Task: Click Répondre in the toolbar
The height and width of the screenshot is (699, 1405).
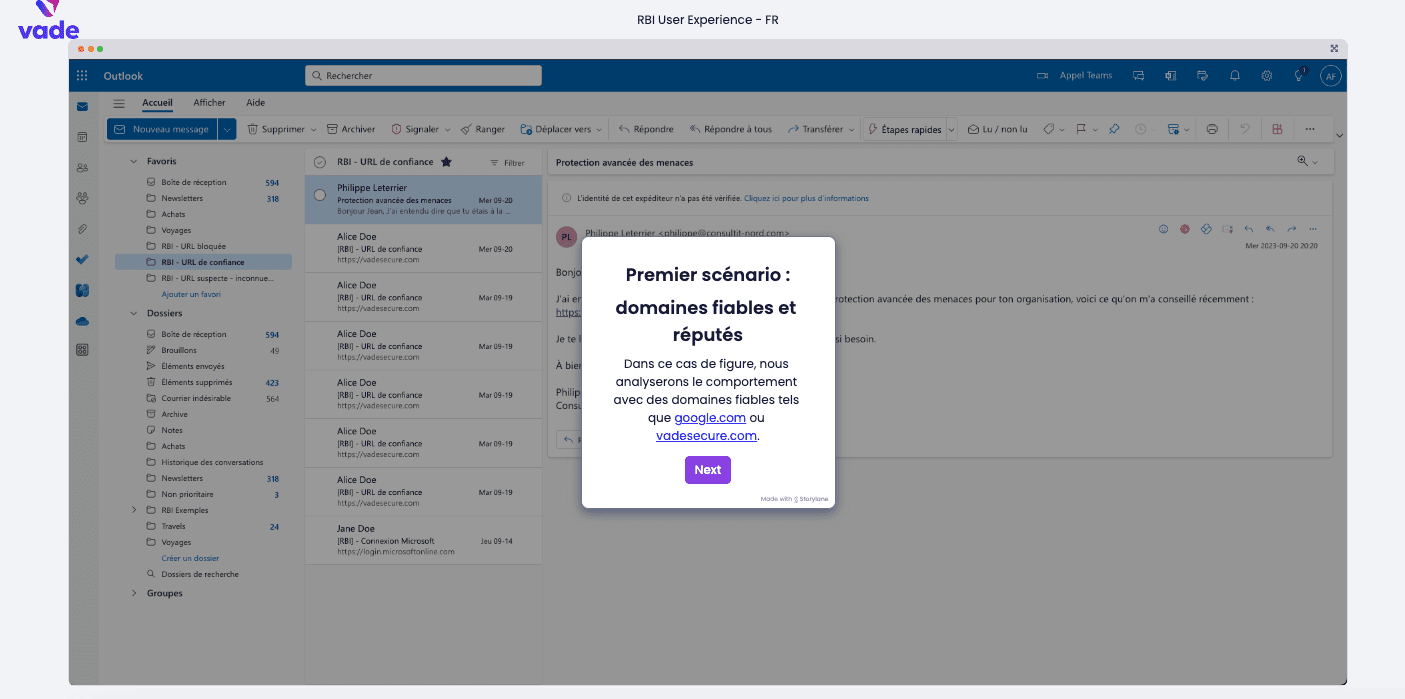Action: 646,129
